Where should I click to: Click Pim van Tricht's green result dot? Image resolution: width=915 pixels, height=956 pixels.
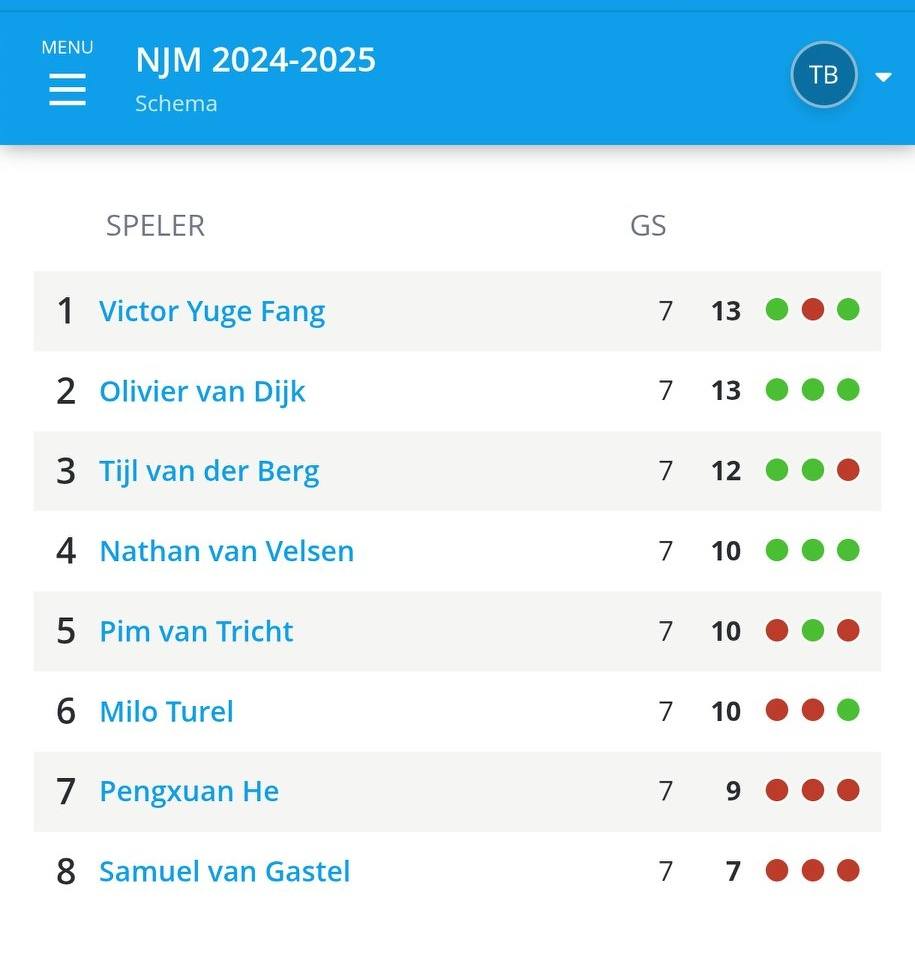[x=813, y=630]
